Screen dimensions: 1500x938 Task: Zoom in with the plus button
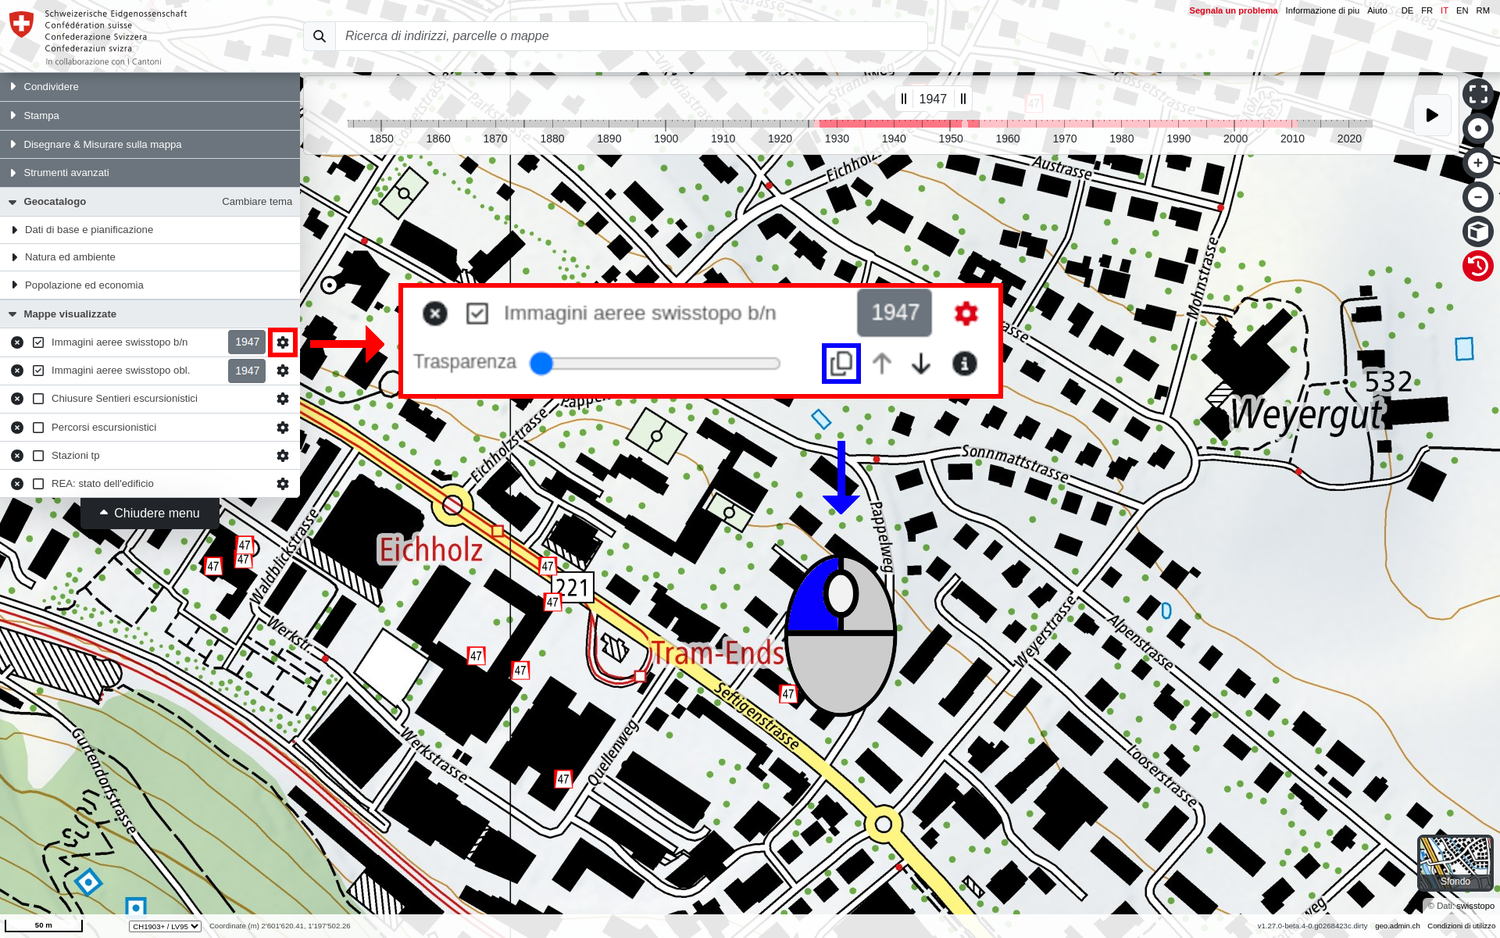(x=1477, y=163)
